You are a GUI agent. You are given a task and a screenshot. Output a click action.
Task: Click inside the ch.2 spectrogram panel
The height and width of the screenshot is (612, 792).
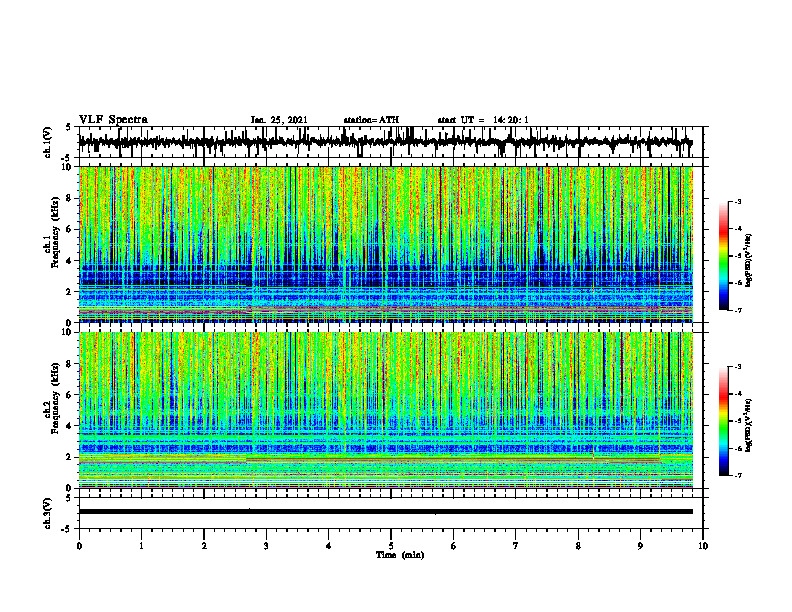point(385,410)
